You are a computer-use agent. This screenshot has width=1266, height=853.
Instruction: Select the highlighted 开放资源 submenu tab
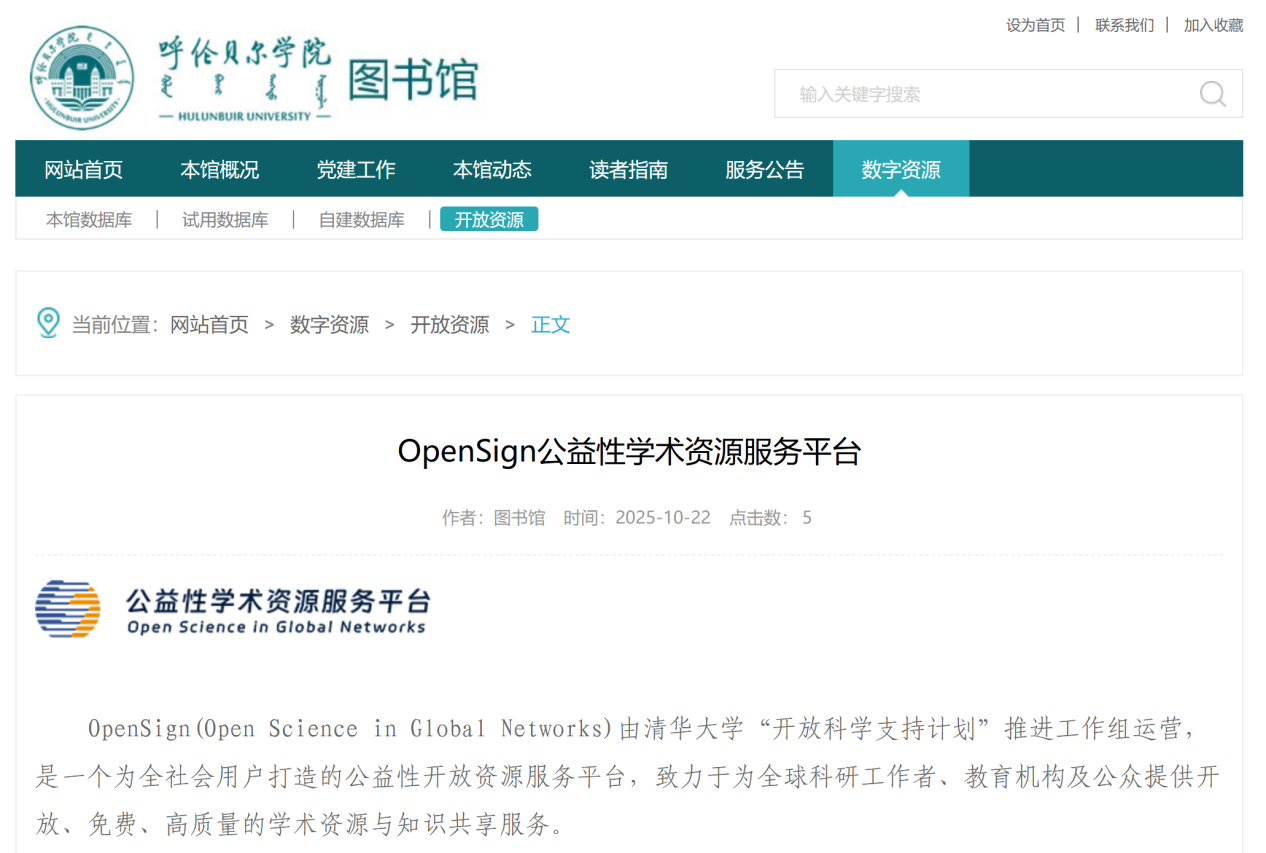click(489, 220)
